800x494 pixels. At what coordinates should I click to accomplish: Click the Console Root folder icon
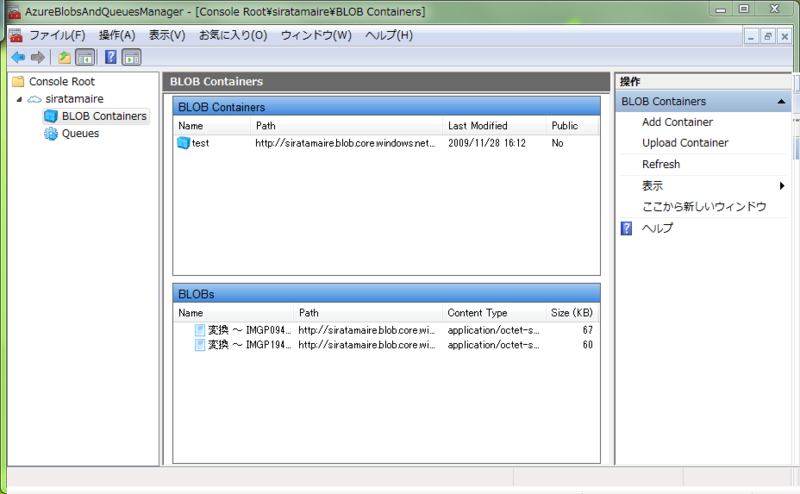pyautogui.click(x=18, y=82)
